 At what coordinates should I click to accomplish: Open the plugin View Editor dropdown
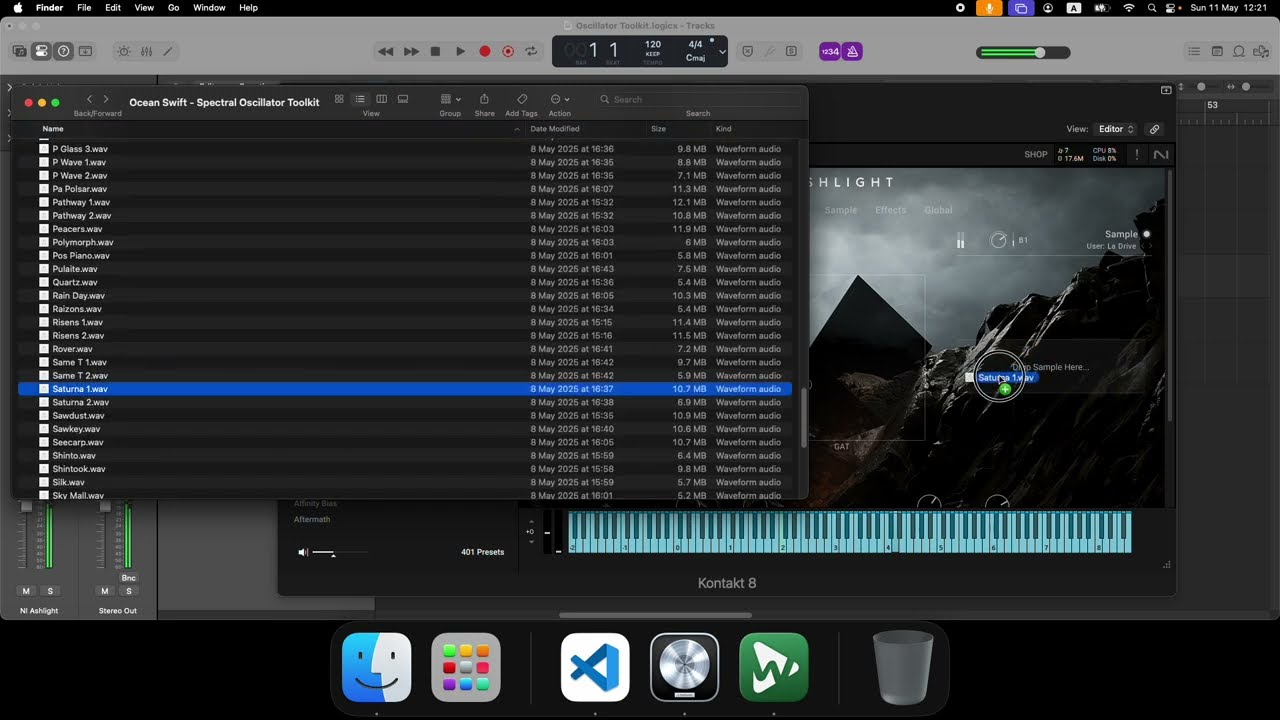coord(1115,129)
